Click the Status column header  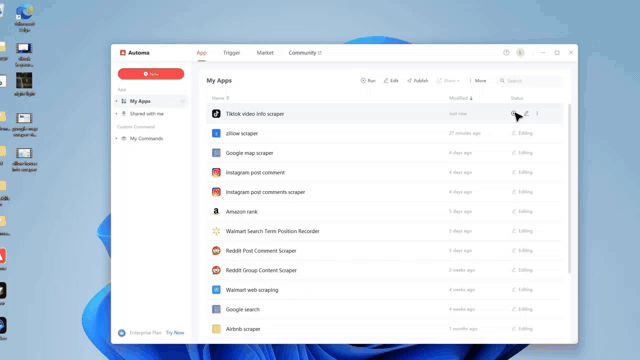coord(517,98)
